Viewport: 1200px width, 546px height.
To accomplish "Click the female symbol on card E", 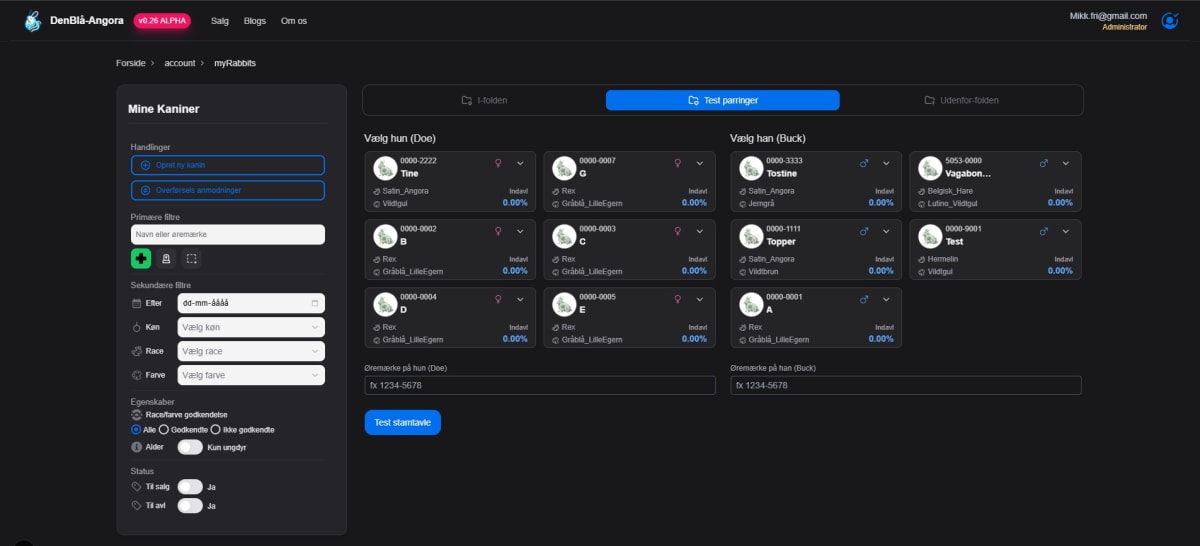I will tap(677, 299).
